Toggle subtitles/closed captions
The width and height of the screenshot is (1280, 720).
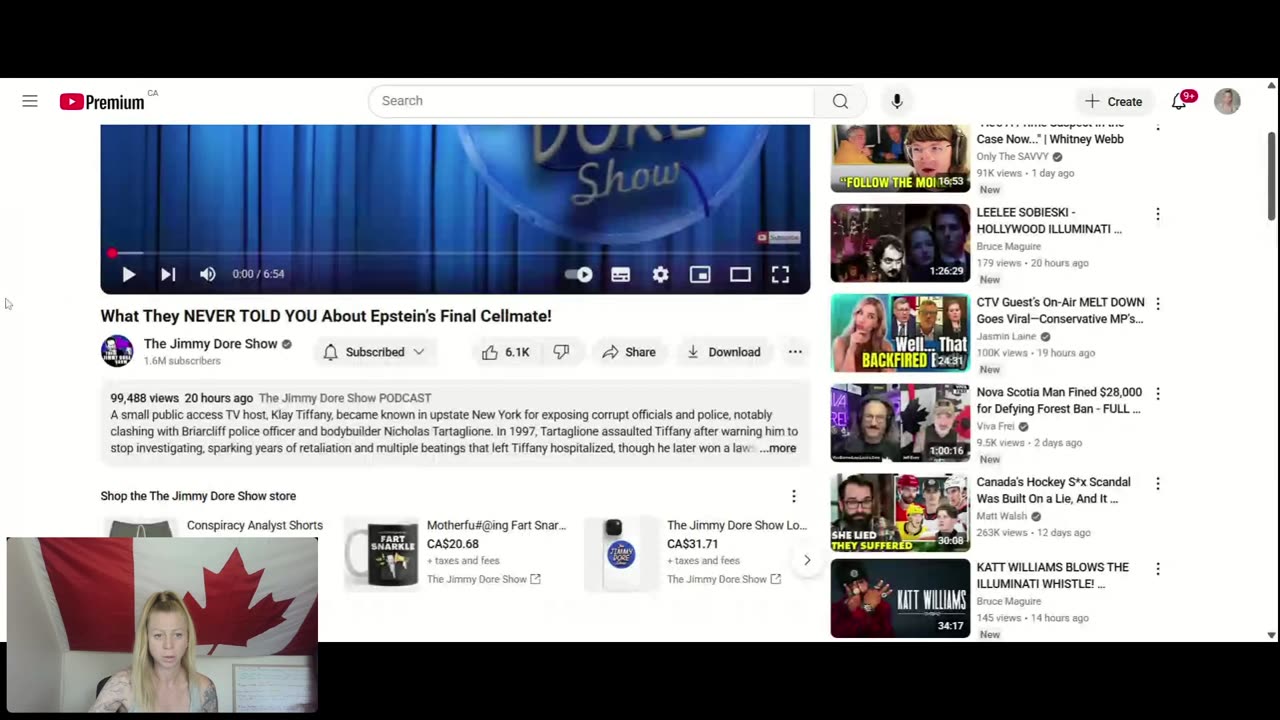coord(620,274)
